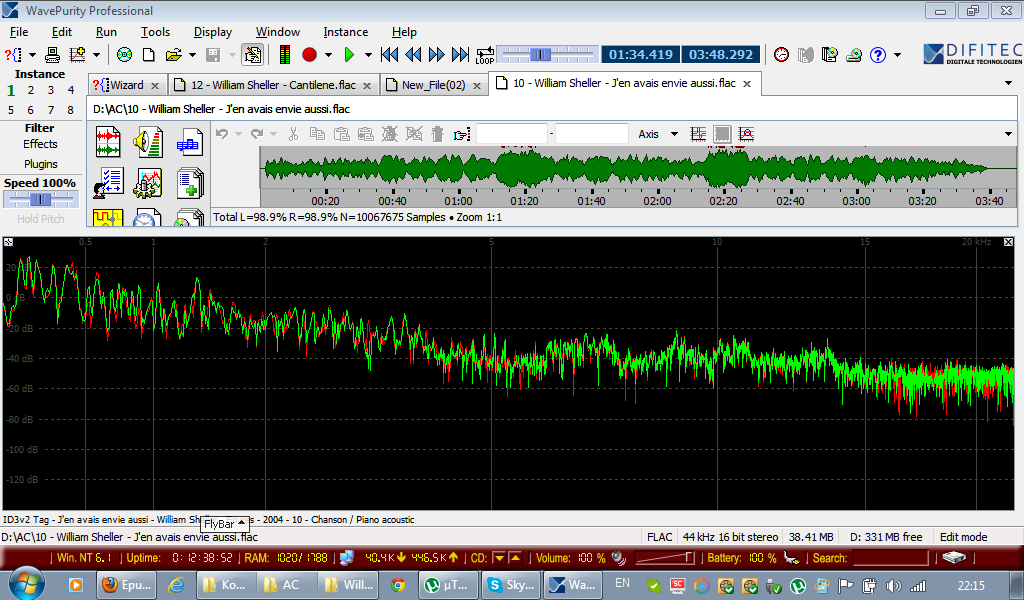Select instance number 2

pyautogui.click(x=31, y=90)
